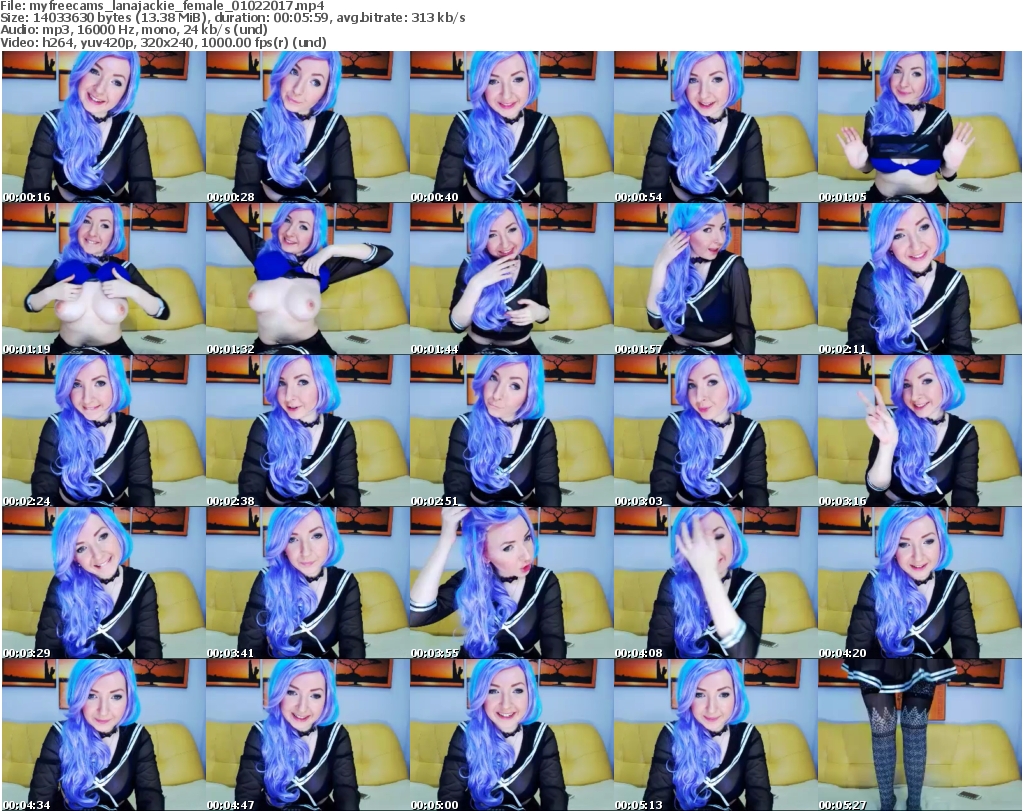Click the 'Video: h264, yuv420p' line

pos(163,42)
